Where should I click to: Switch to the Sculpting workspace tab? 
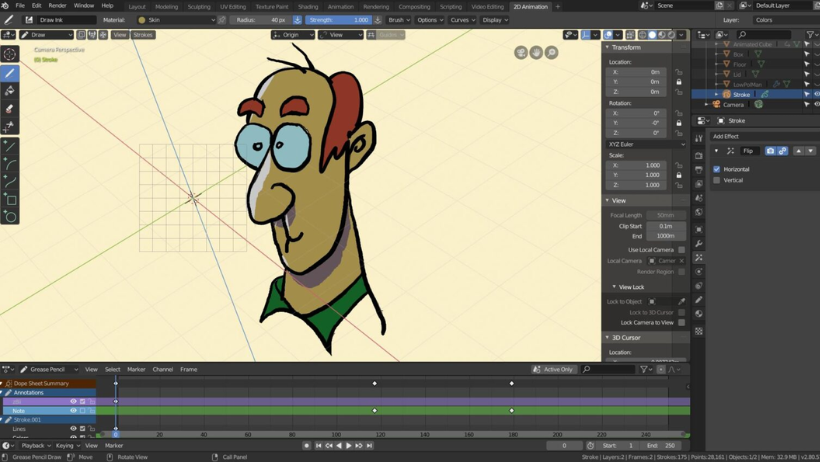tap(199, 7)
